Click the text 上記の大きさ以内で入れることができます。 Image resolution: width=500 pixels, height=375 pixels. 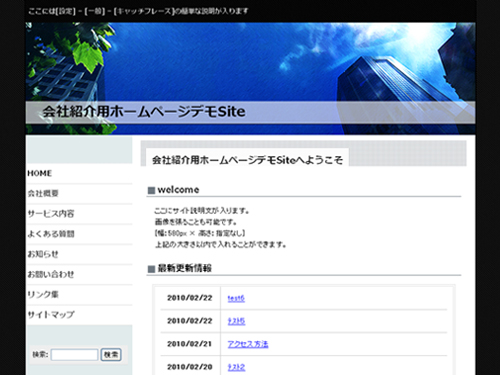click(x=220, y=245)
